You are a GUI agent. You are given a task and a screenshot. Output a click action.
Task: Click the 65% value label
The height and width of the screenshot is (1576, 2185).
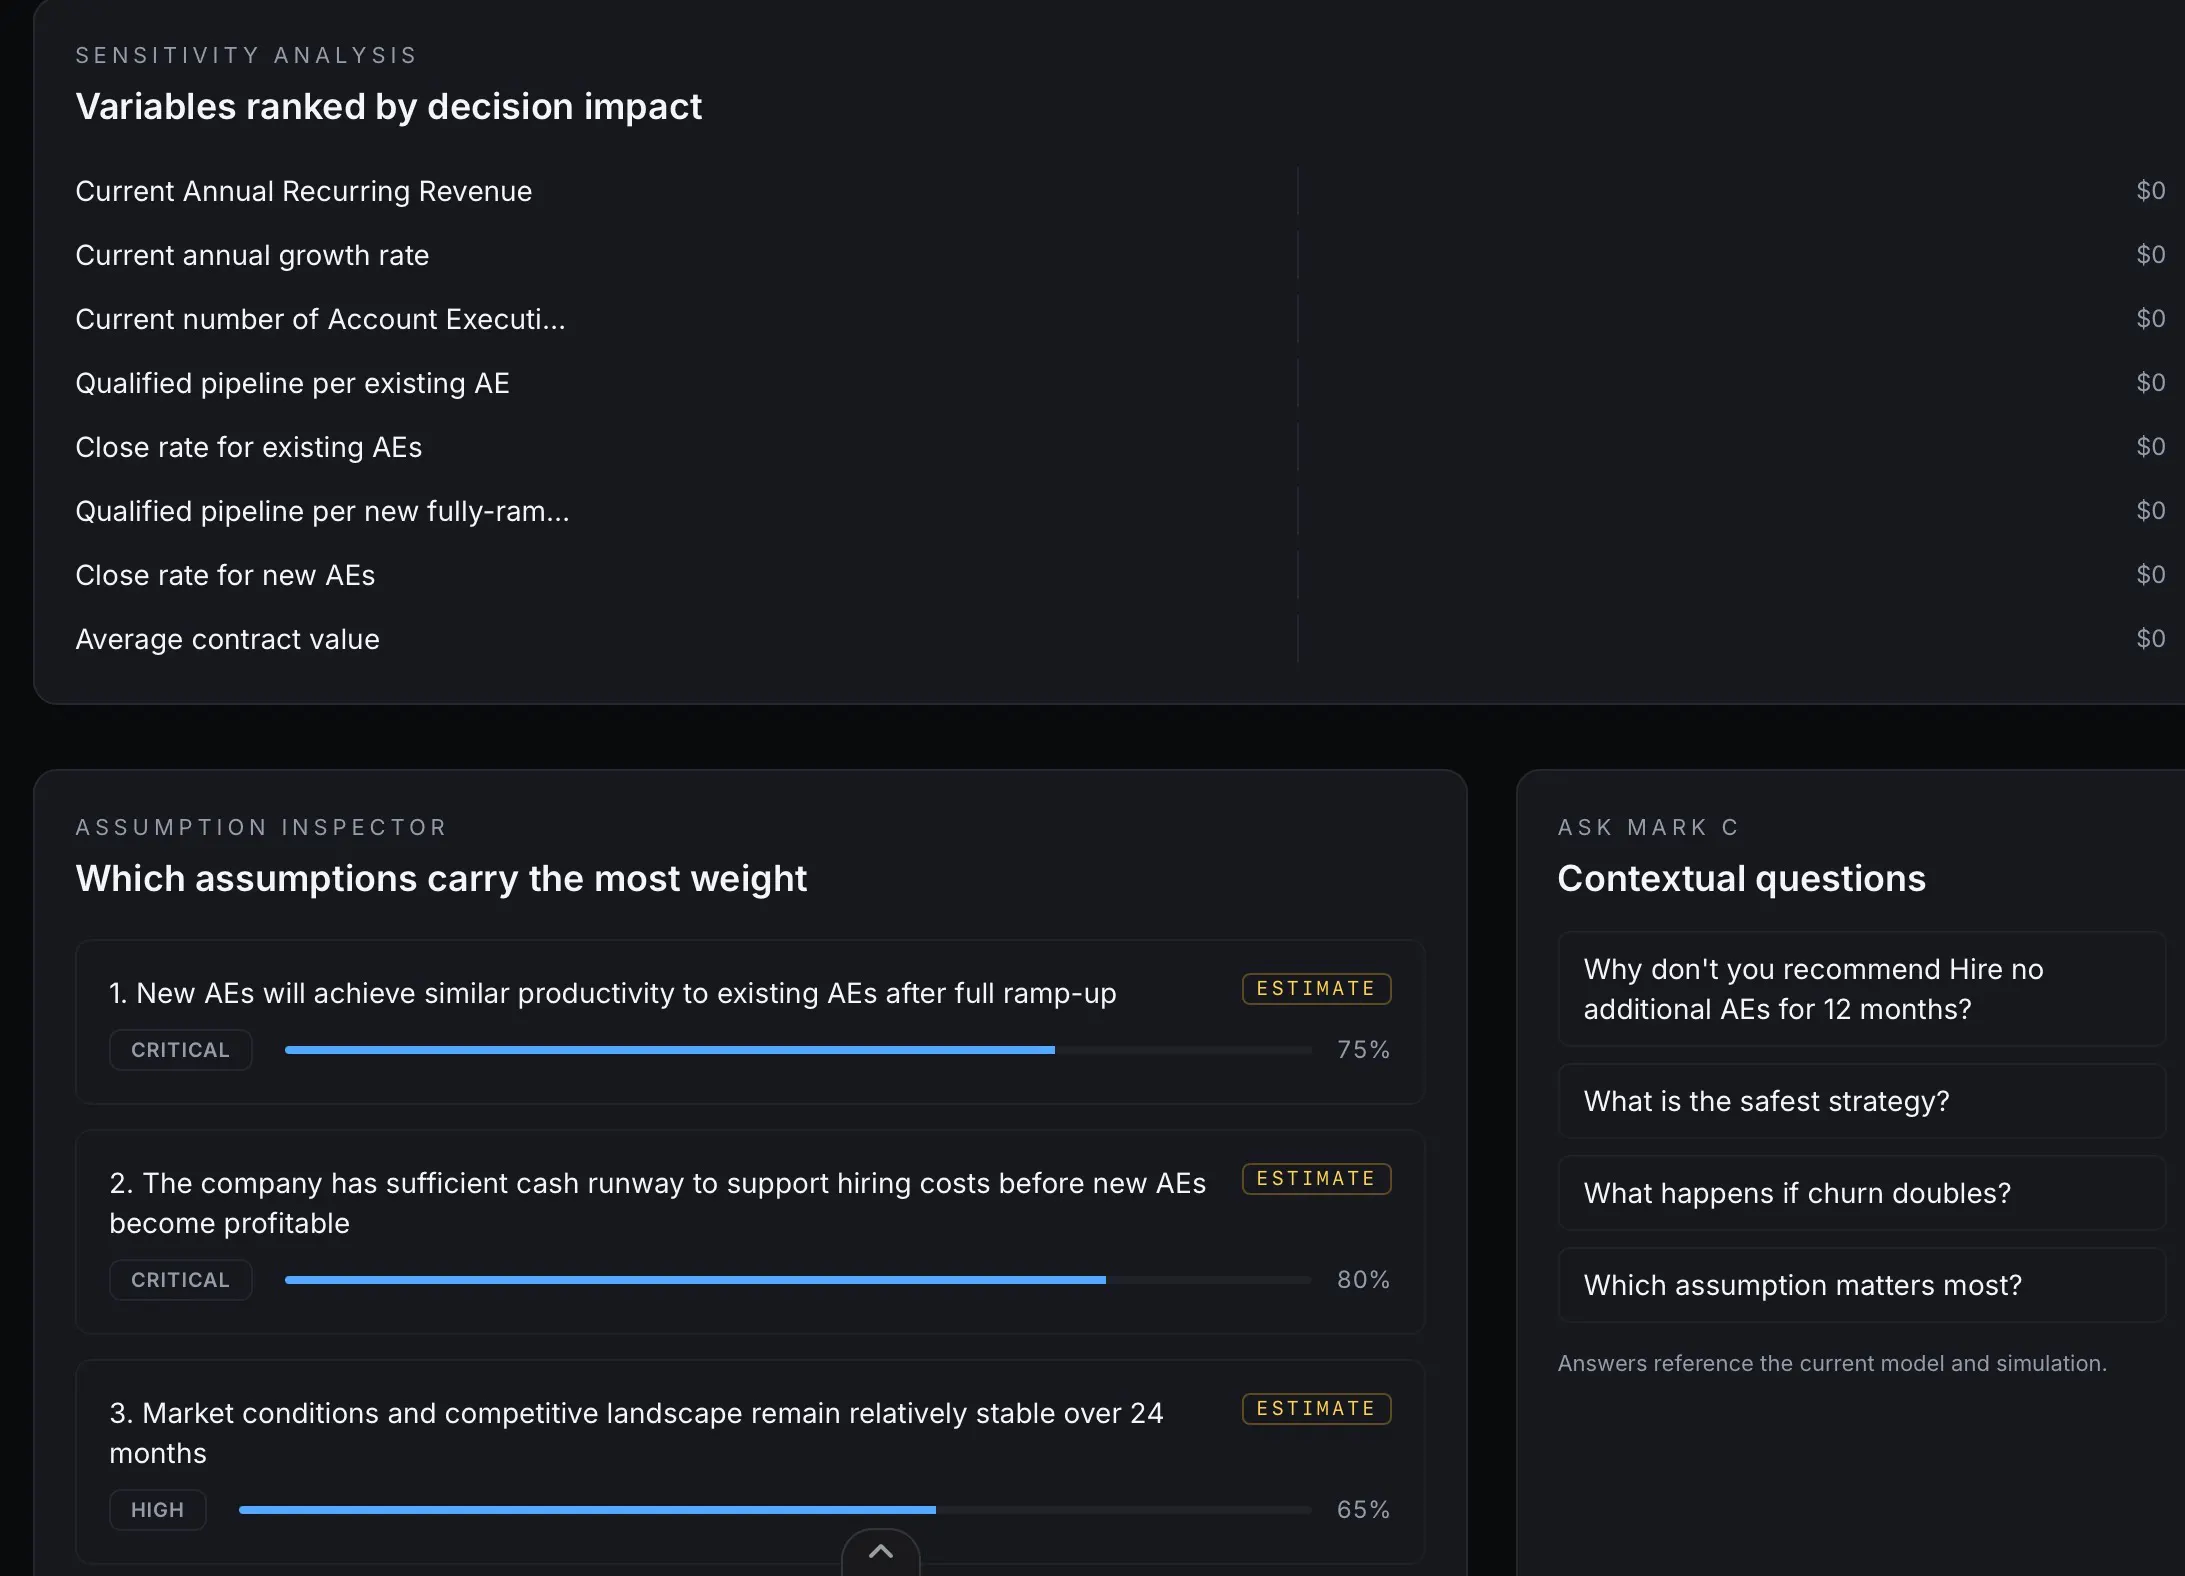pyautogui.click(x=1363, y=1510)
